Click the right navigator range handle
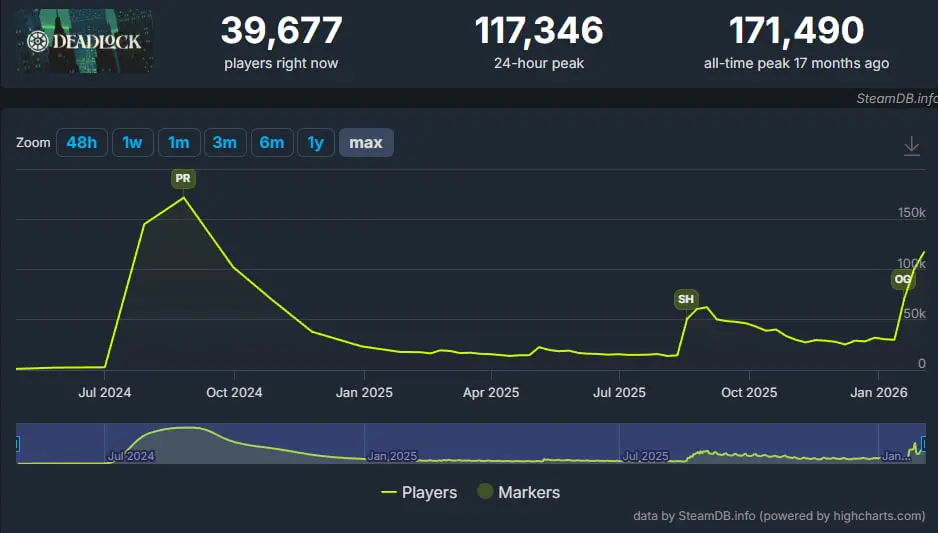The width and height of the screenshot is (938, 533). point(923,443)
